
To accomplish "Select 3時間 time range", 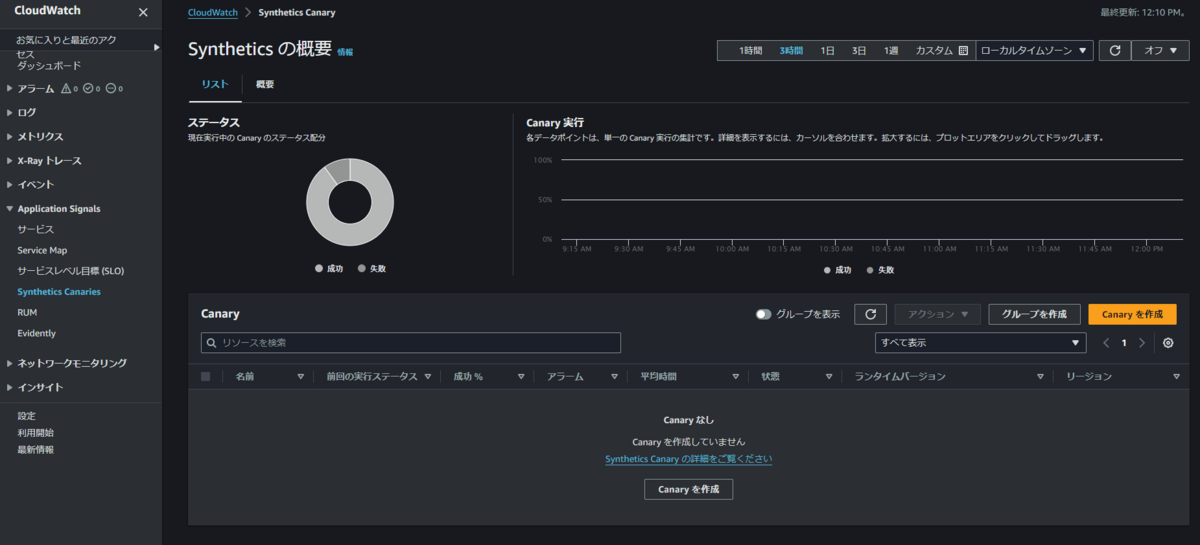I will point(791,50).
